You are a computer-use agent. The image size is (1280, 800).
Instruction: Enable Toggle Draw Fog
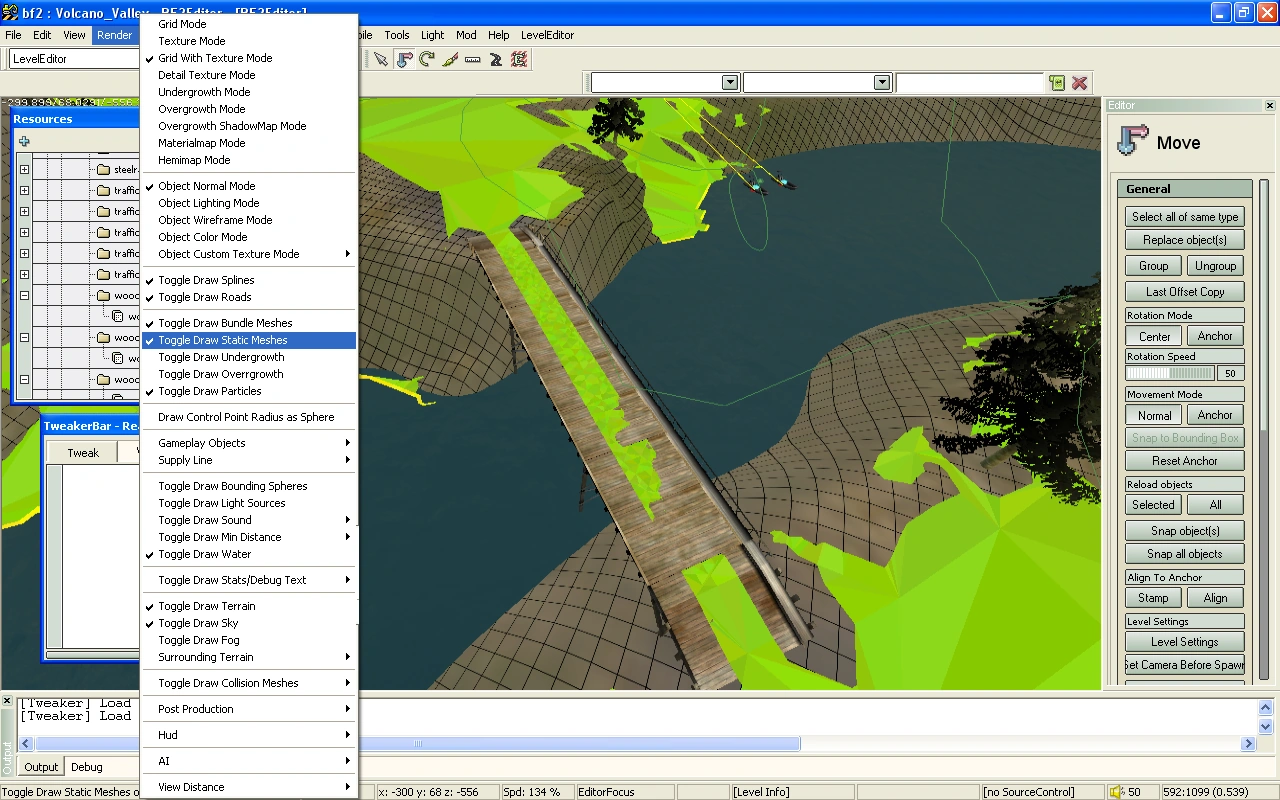(x=199, y=640)
